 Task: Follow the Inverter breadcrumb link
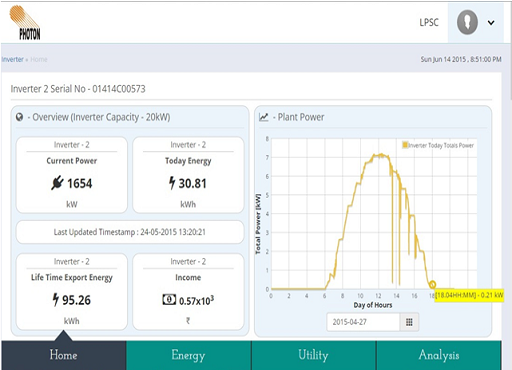(12, 59)
